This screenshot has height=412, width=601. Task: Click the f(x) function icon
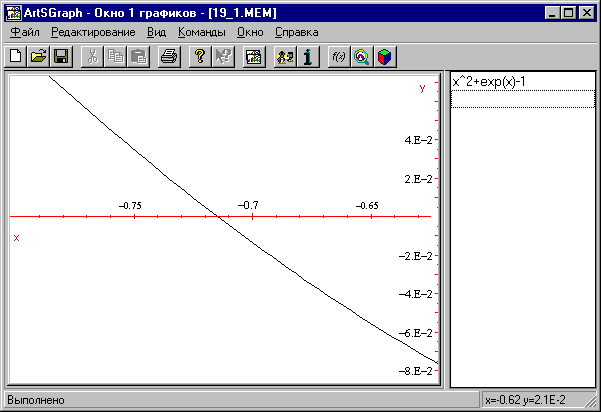coord(338,57)
